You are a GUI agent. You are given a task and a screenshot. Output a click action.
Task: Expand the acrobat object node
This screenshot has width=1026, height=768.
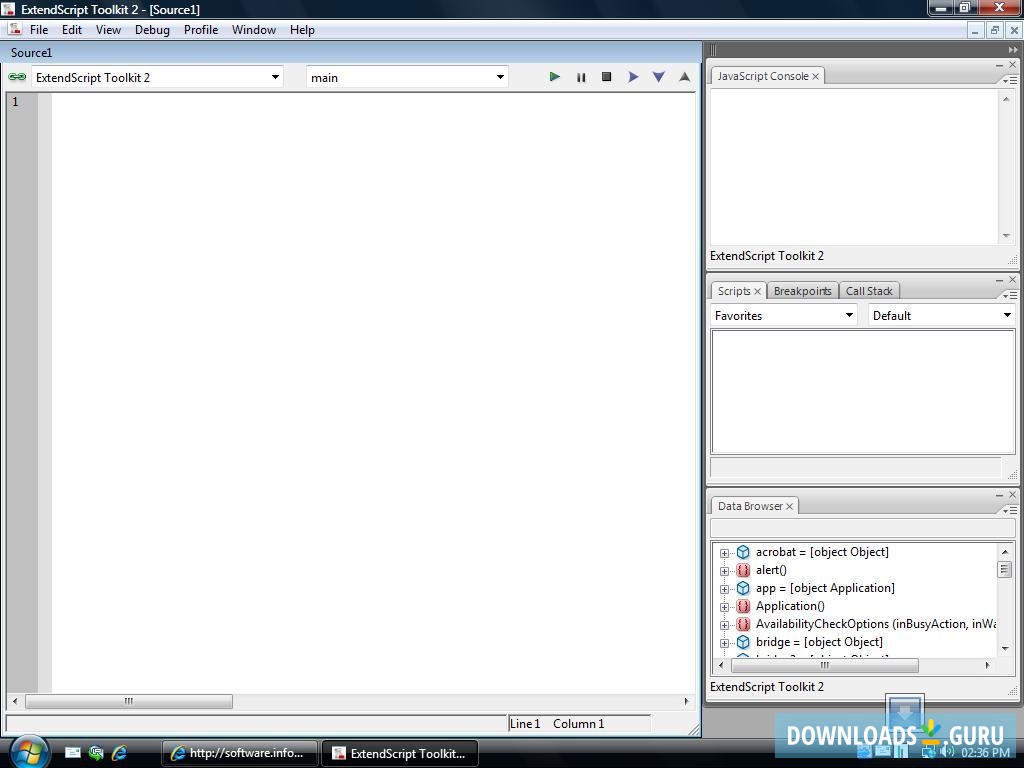tap(724, 553)
